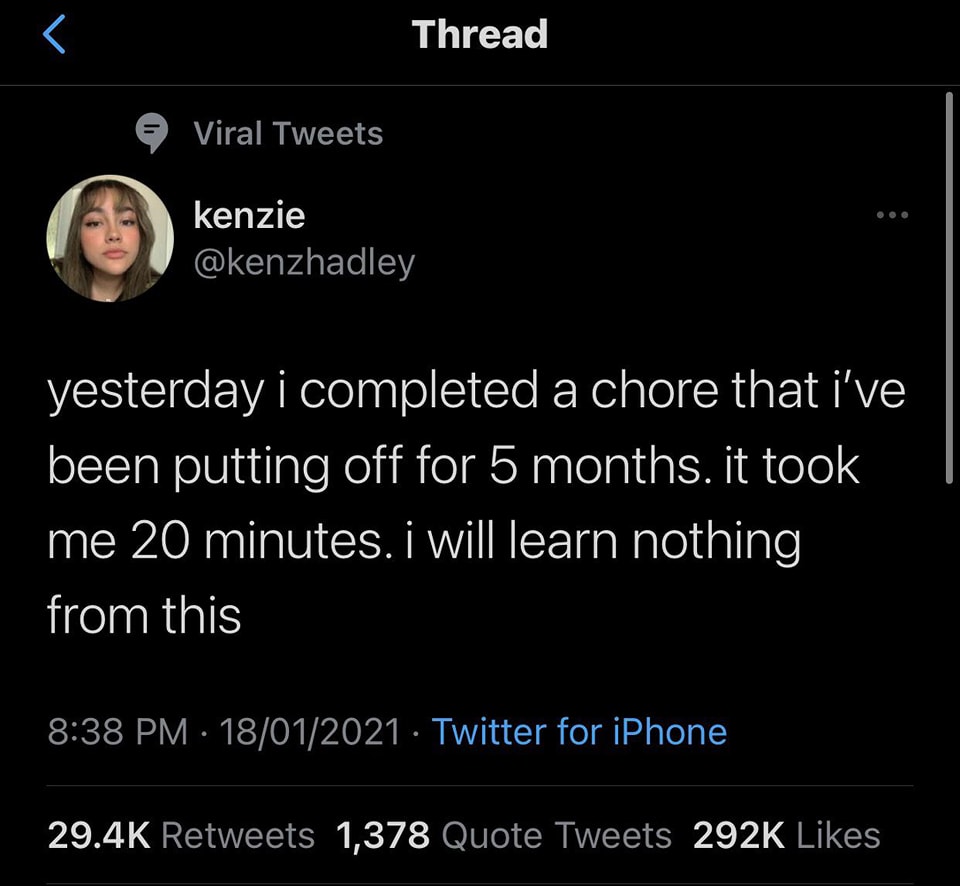Image resolution: width=960 pixels, height=886 pixels.
Task: Open the Twitter for iPhone source link
Action: [579, 732]
